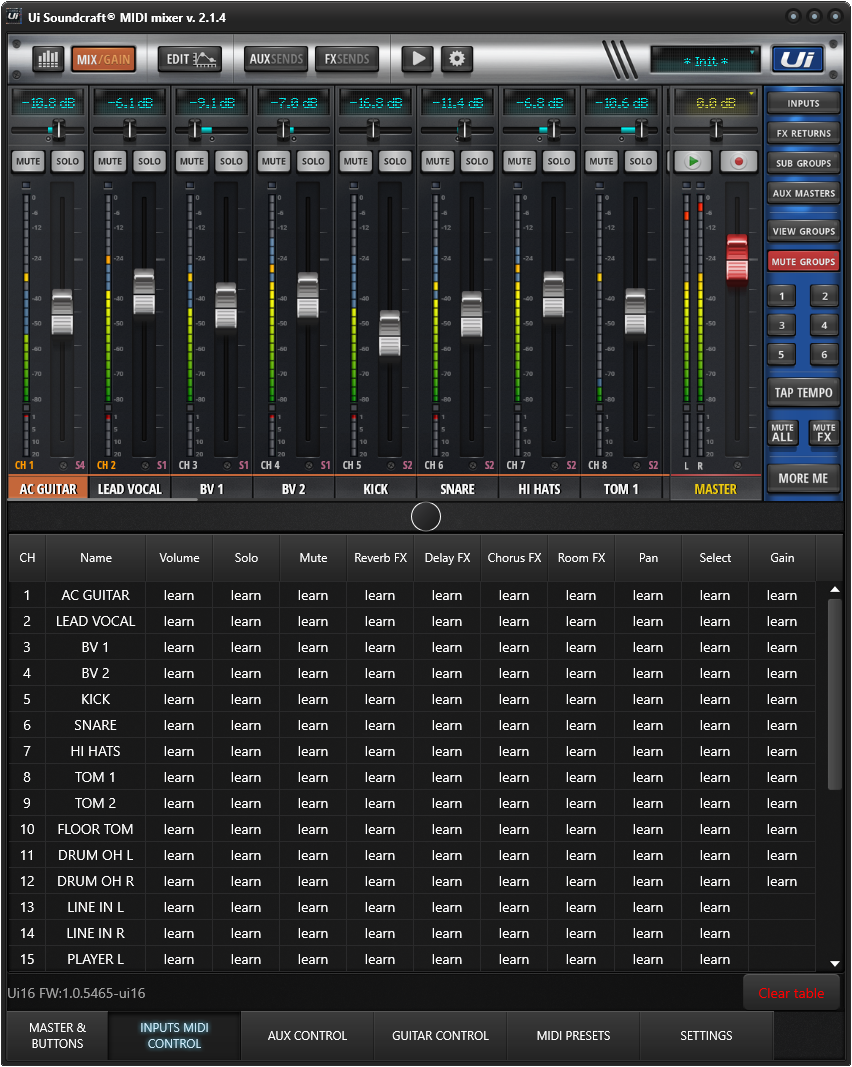Click learn for LEAD VOCAL Volume

[x=179, y=621]
